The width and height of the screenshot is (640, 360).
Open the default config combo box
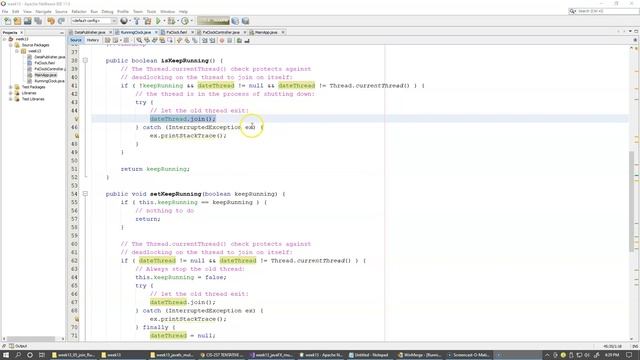[x=94, y=21]
